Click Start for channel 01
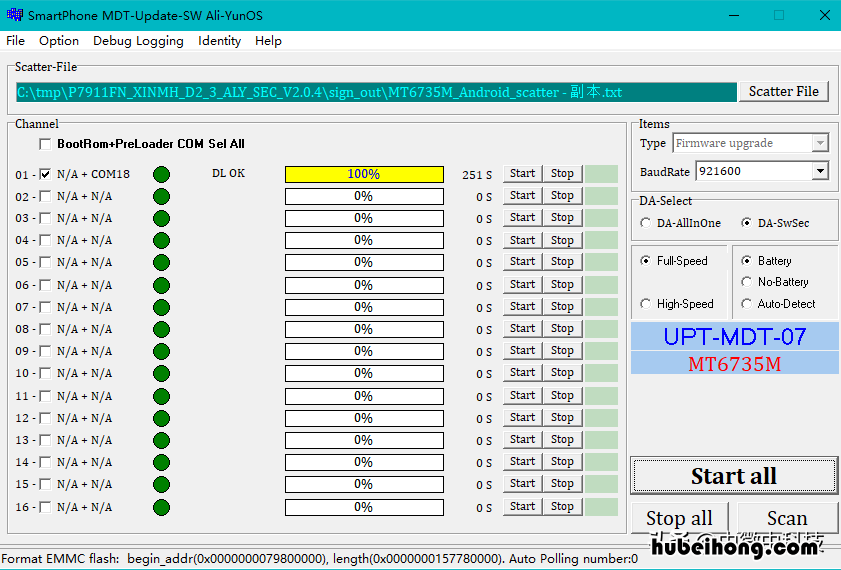841x570 pixels. point(522,174)
